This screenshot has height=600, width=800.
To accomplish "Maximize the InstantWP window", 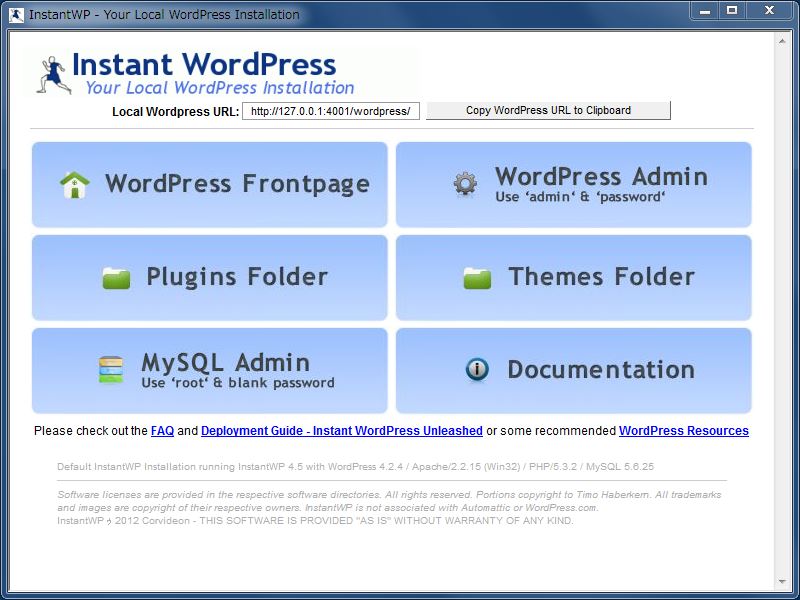I will [x=732, y=10].
